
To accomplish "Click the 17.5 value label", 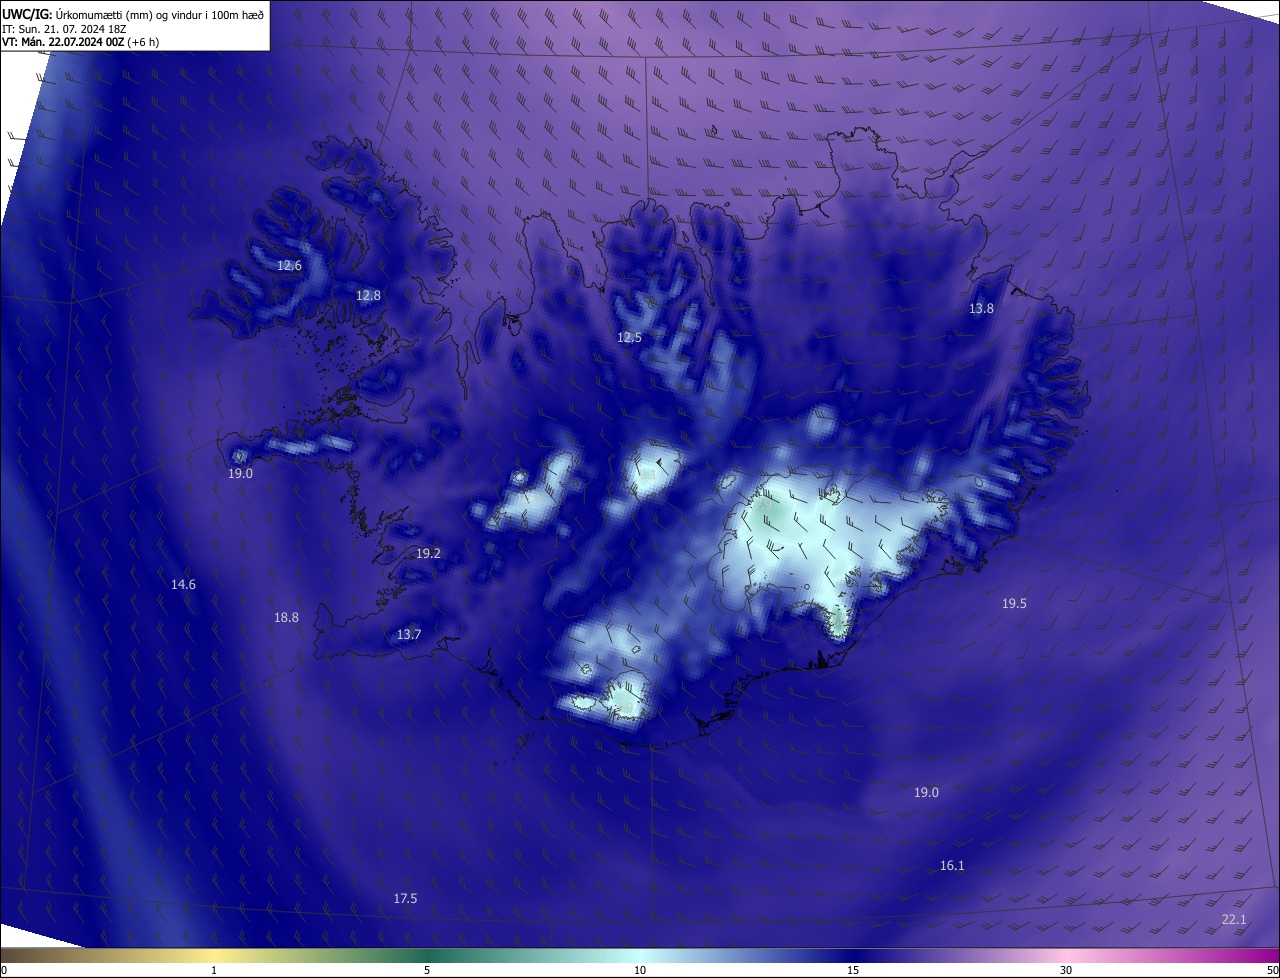I will [x=405, y=899].
